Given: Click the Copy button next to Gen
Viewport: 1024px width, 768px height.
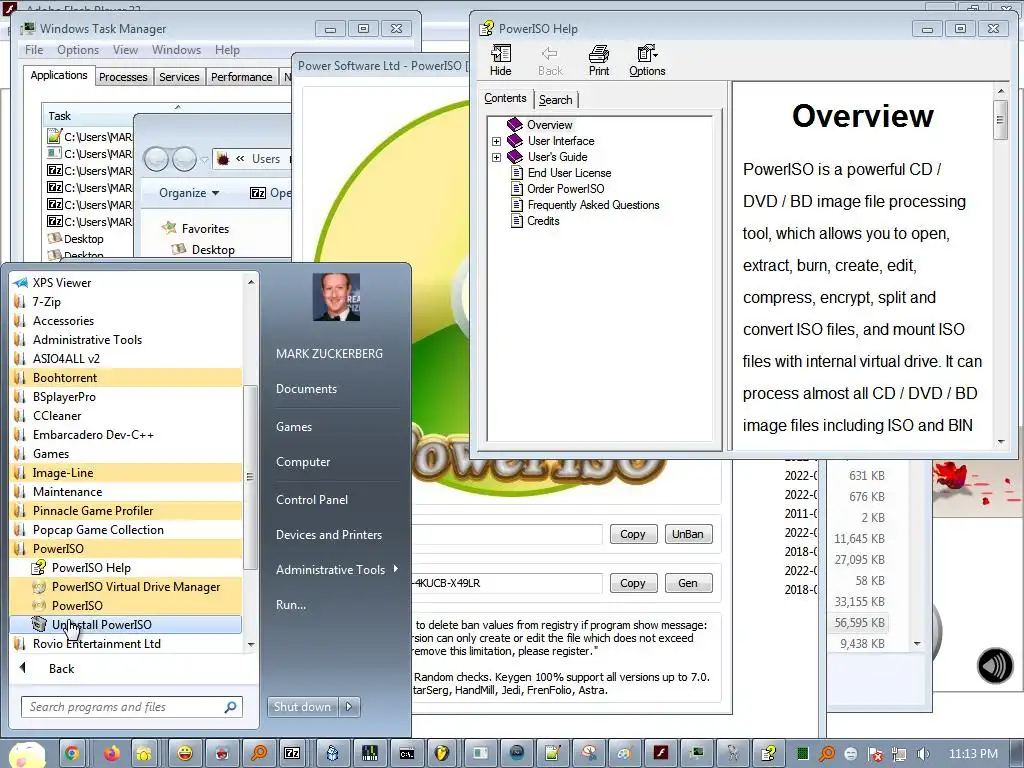Looking at the screenshot, I should (x=633, y=583).
